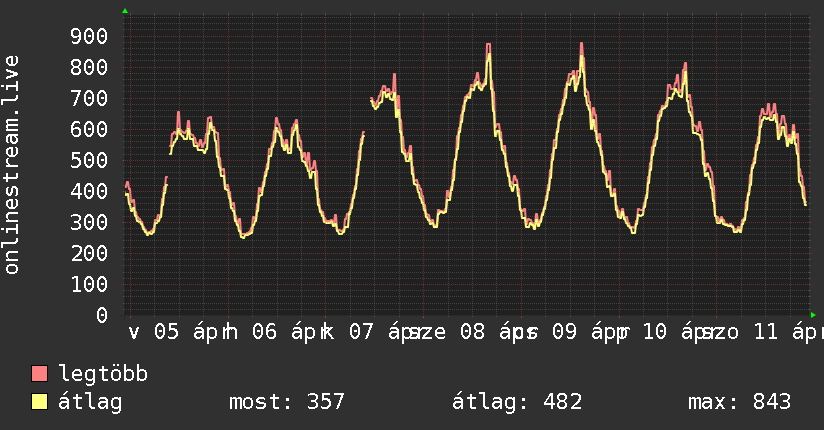Click the 300 y-axis tick label

[89, 223]
